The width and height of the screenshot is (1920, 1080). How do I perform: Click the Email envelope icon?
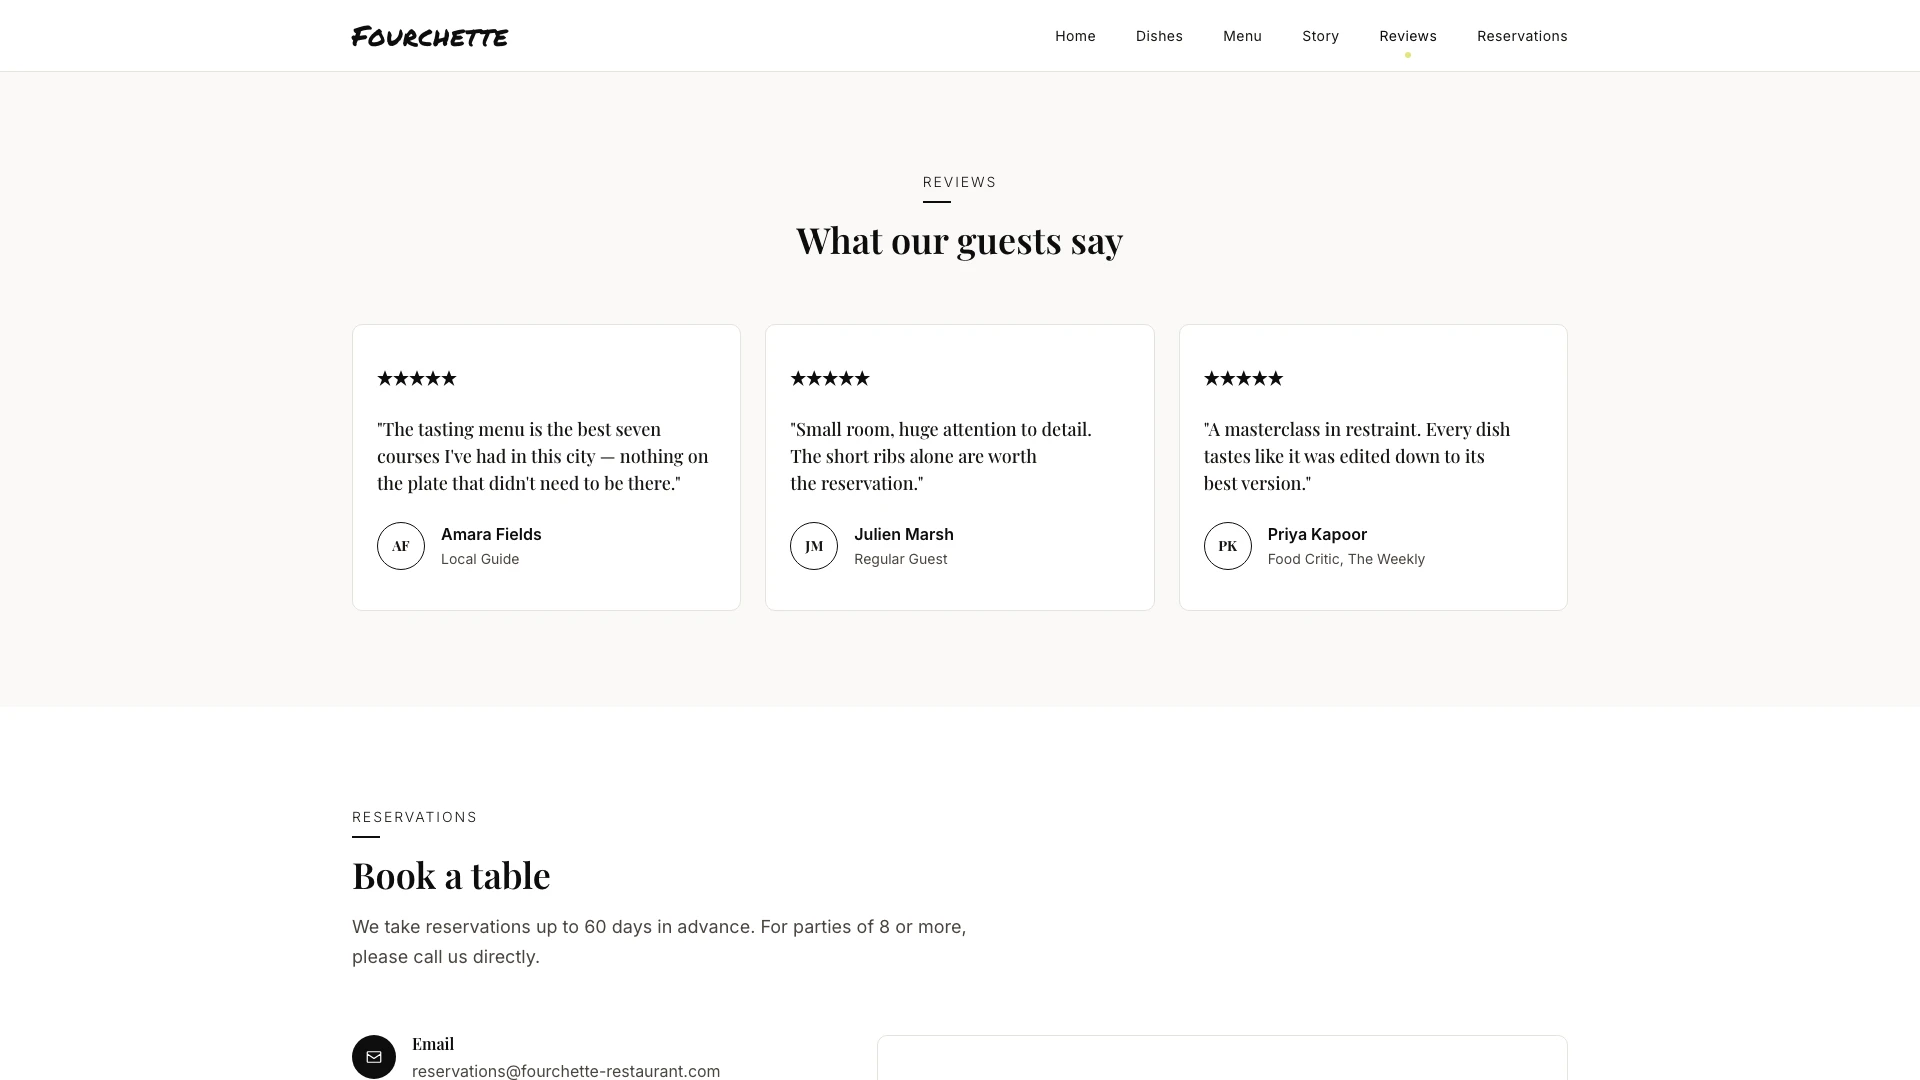tap(374, 1057)
